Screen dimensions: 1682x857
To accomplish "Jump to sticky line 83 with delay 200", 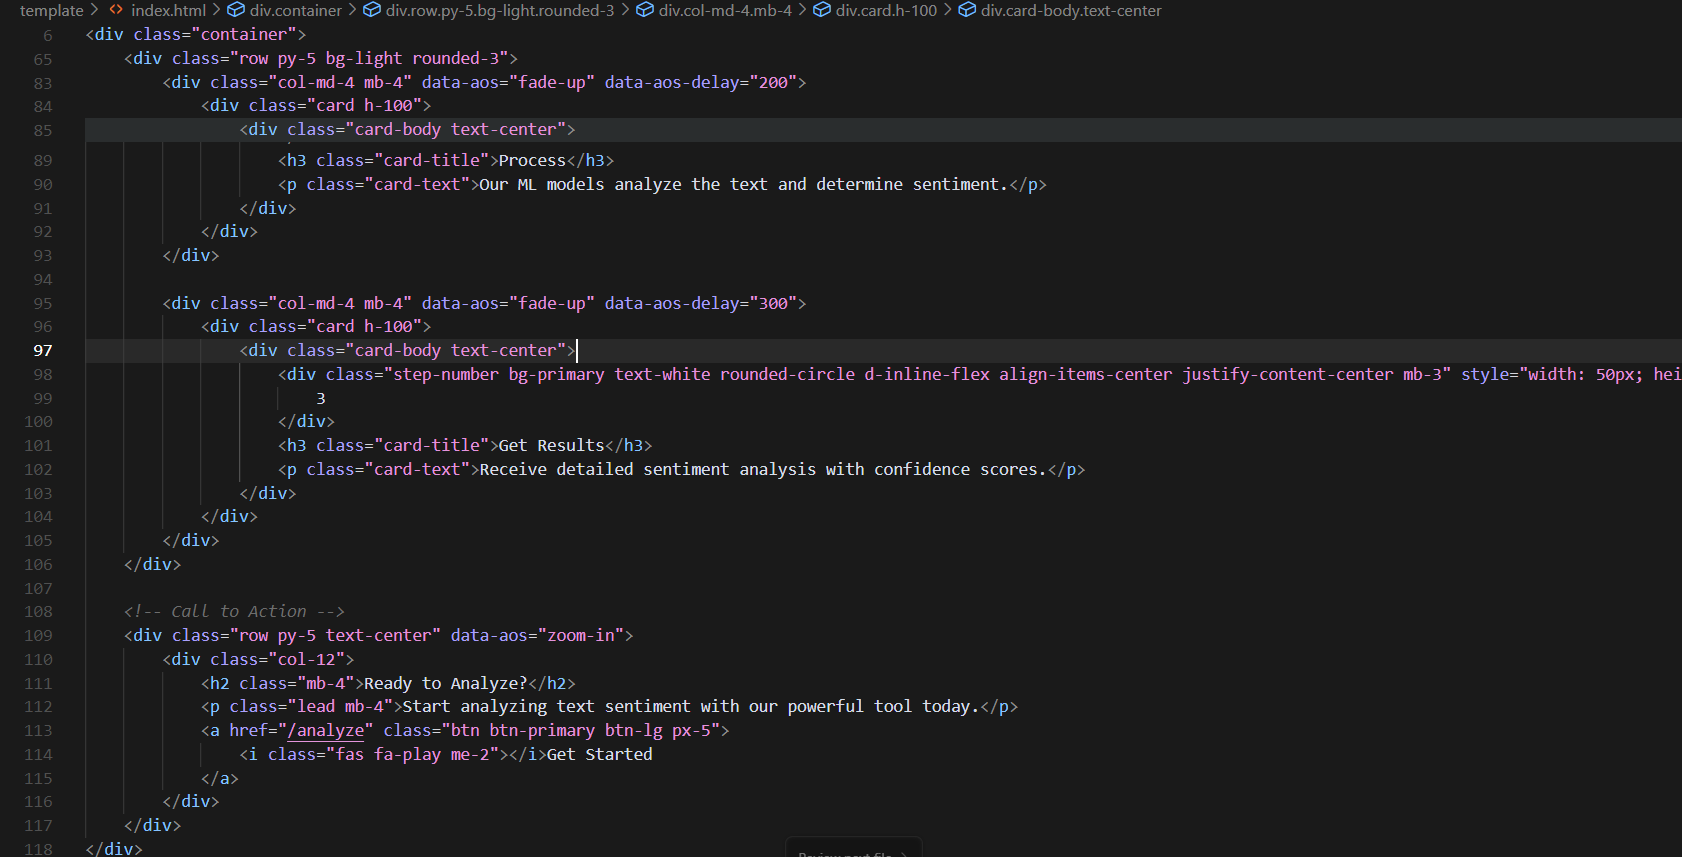I will tap(484, 82).
